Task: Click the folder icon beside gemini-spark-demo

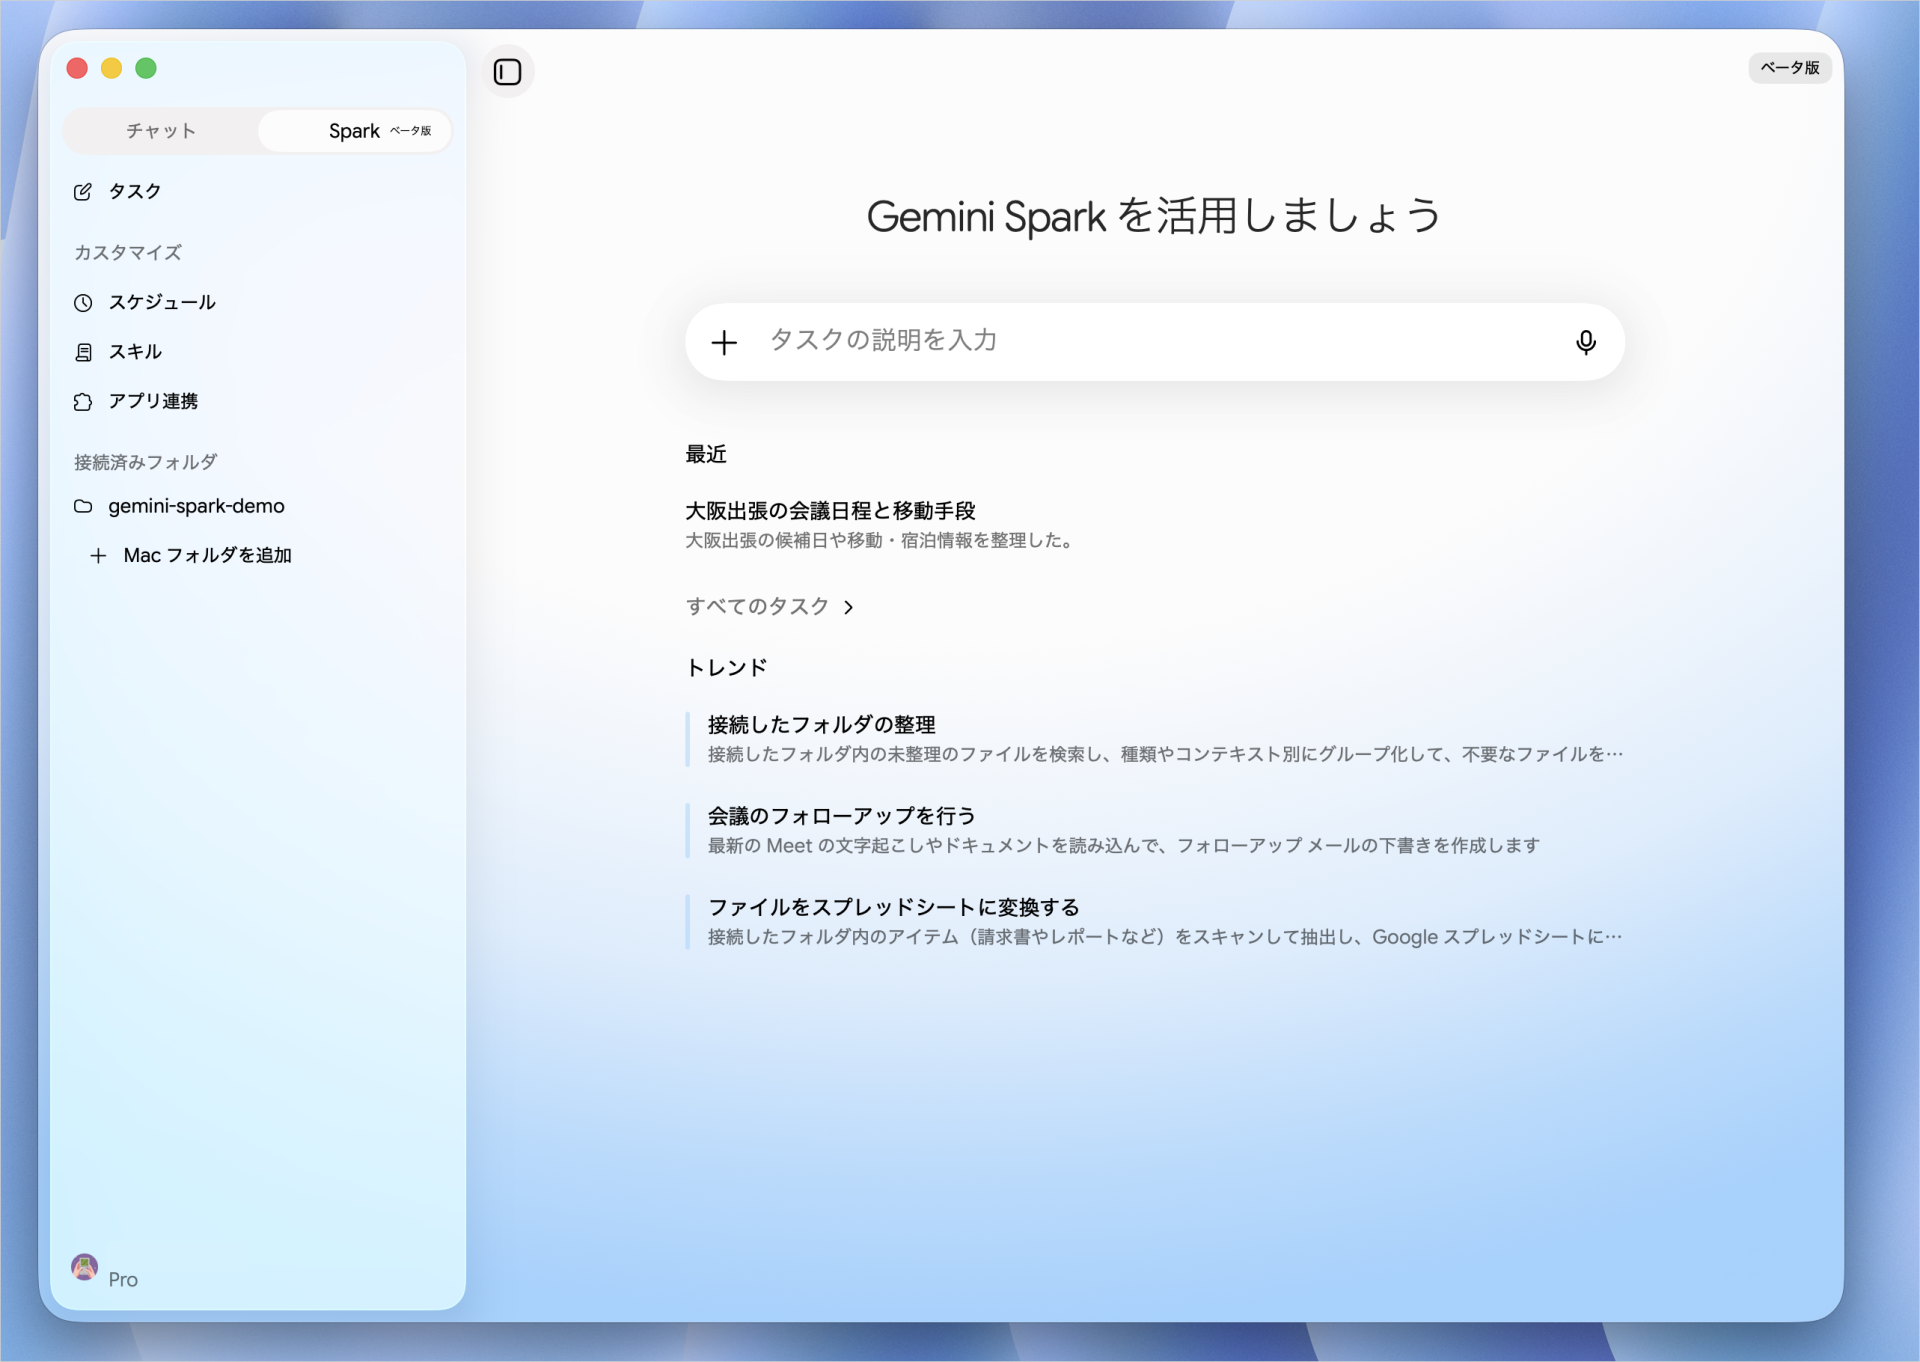Action: tap(83, 506)
